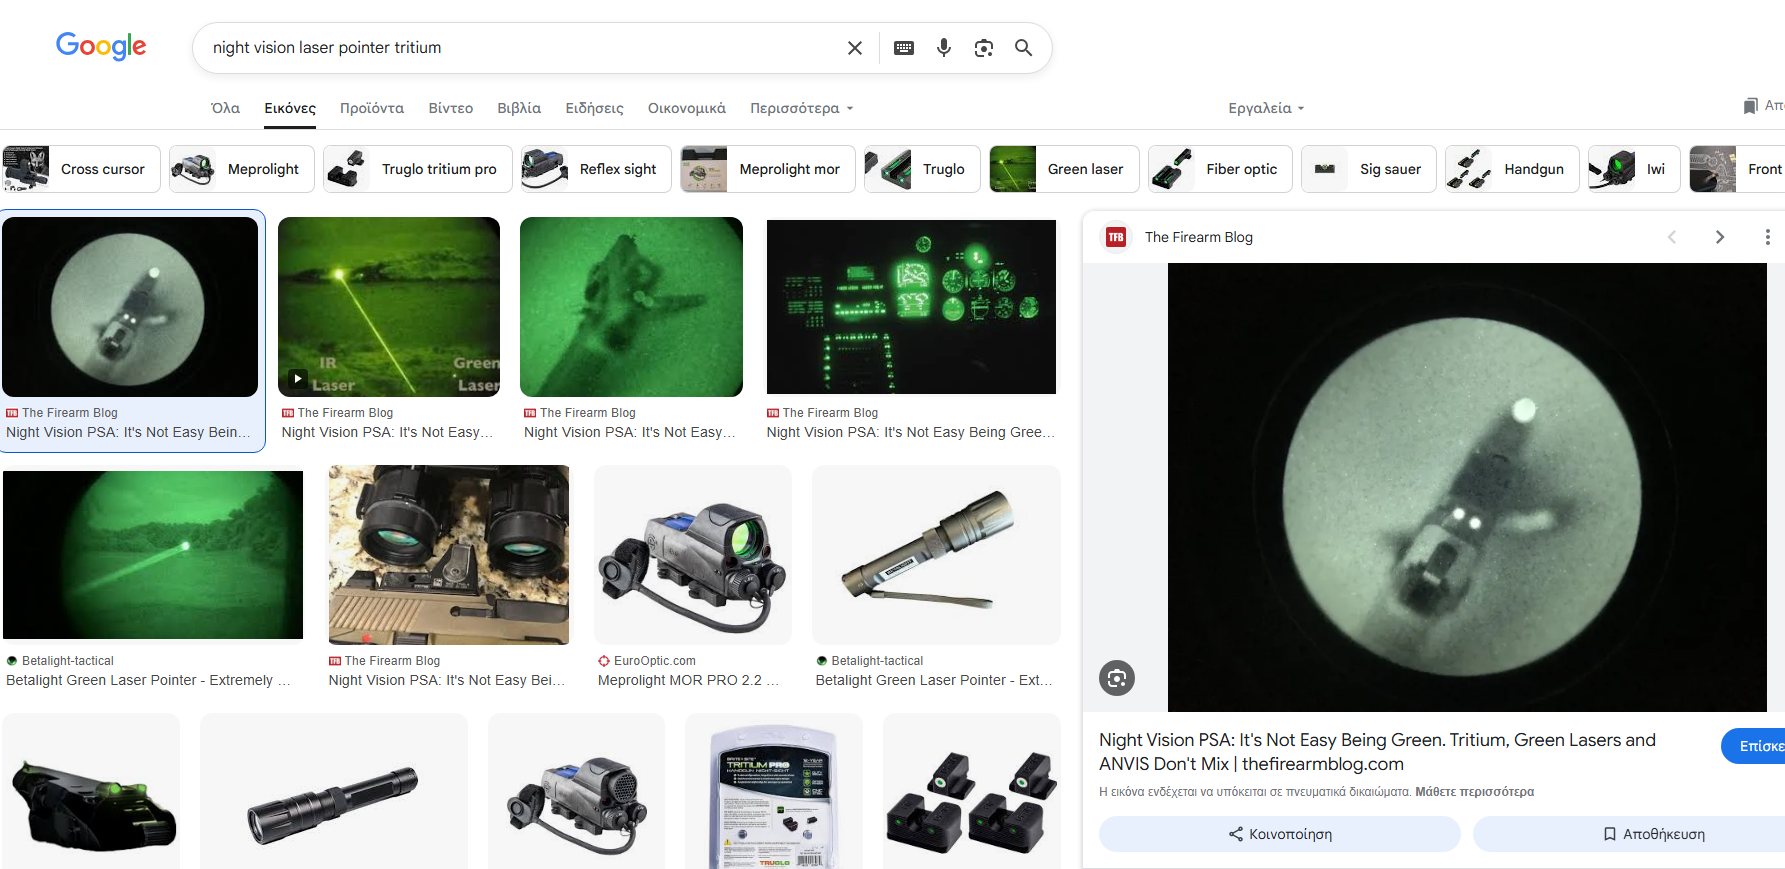Submit search with magnifying glass icon
The width and height of the screenshot is (1785, 869).
1024,48
